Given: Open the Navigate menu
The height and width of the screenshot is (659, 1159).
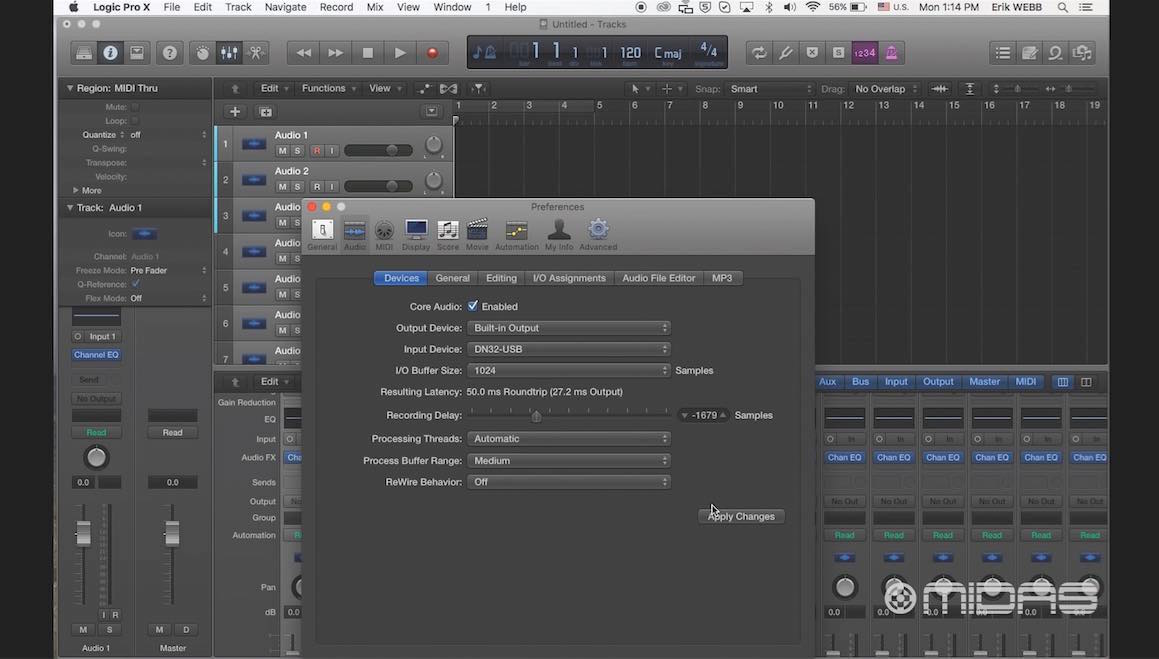Looking at the screenshot, I should pos(285,7).
